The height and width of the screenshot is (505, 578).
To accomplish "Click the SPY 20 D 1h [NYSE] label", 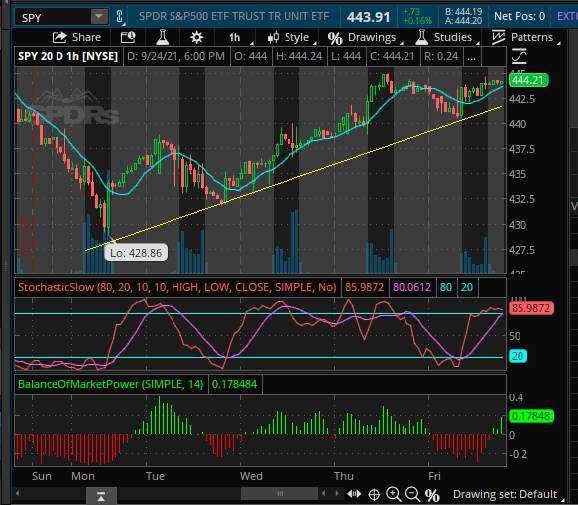I will pyautogui.click(x=68, y=56).
